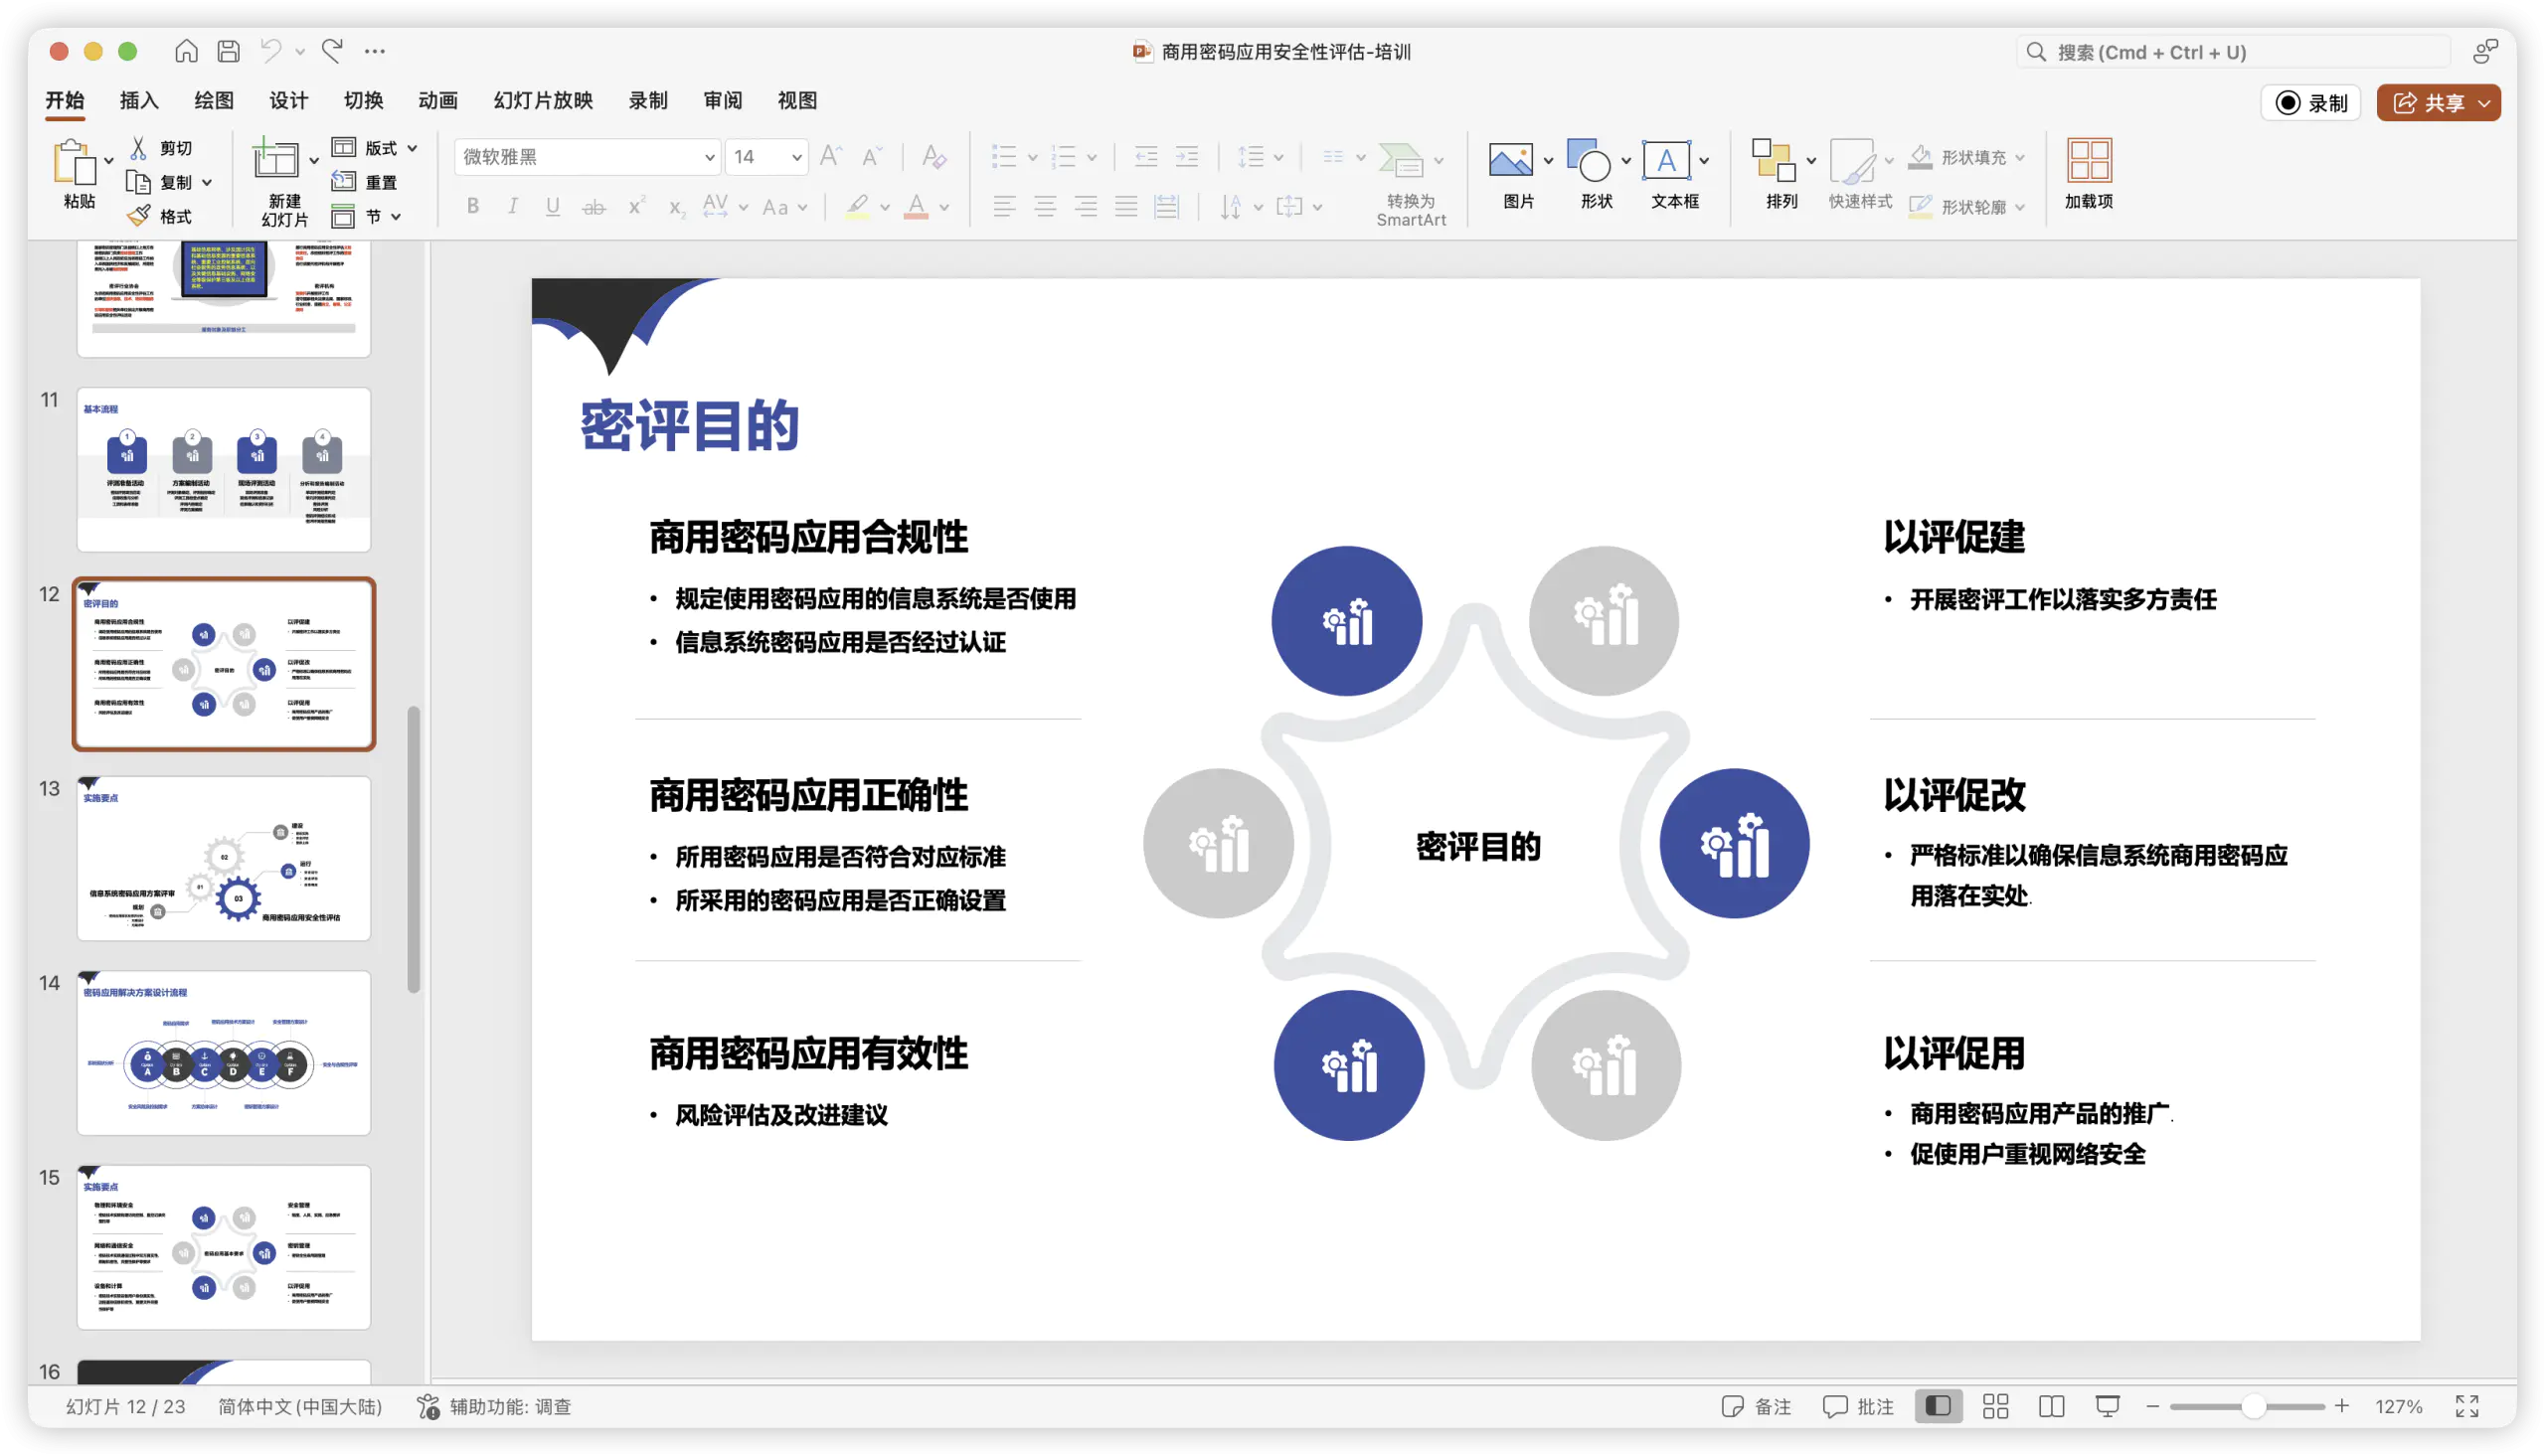This screenshot has height=1456, width=2545.
Task: Fit slide to window icon
Action: [2467, 1406]
